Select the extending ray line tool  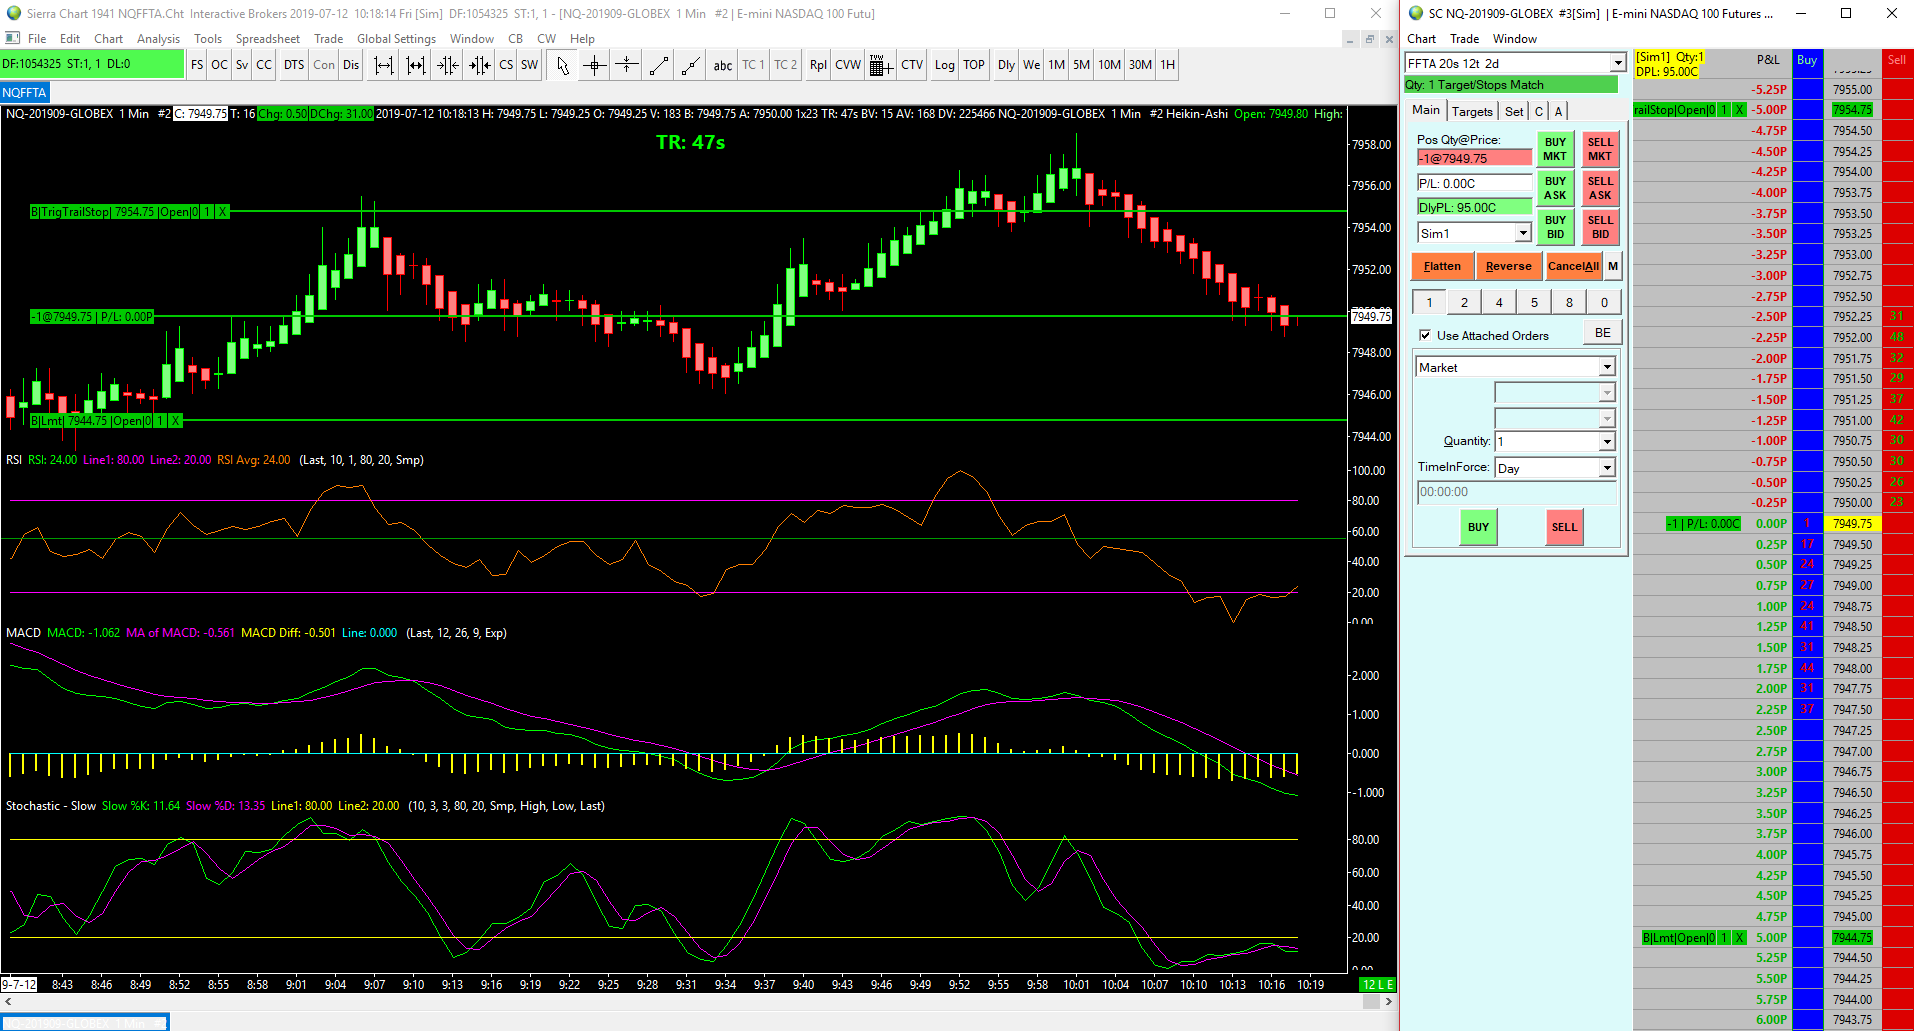click(x=691, y=65)
